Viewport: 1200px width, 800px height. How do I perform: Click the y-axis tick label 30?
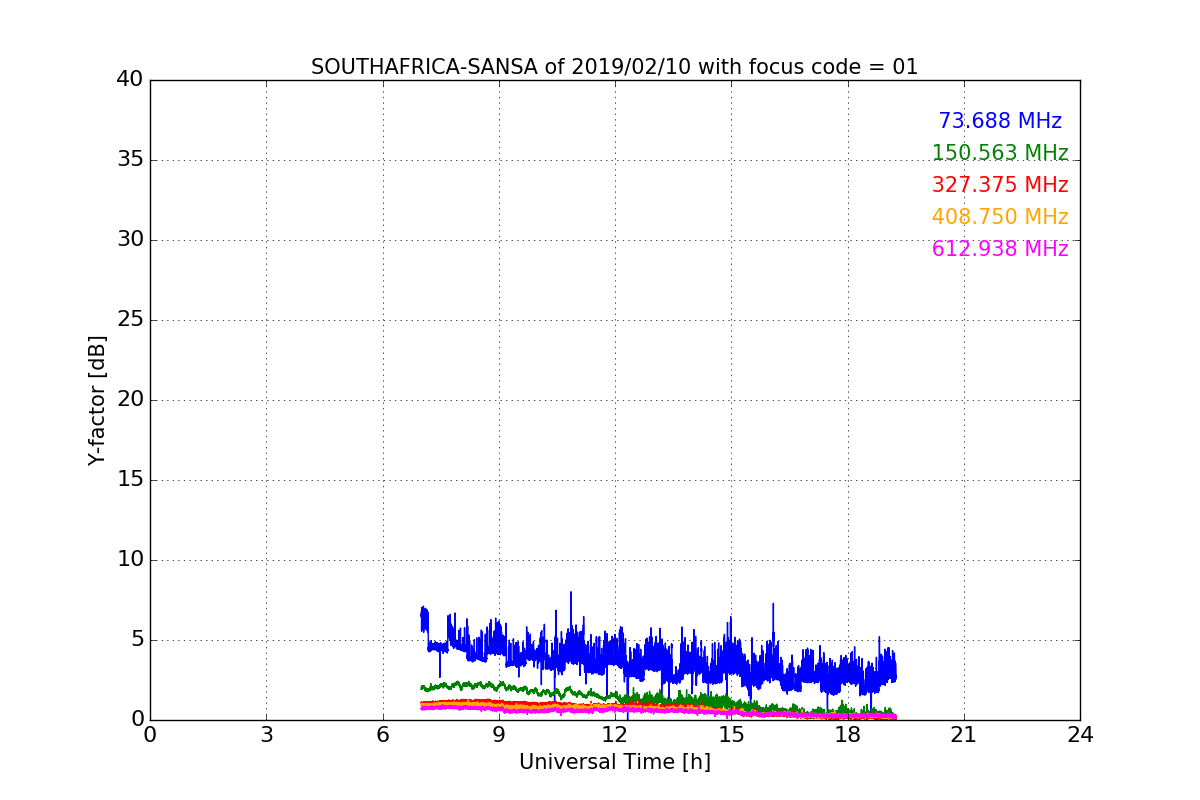[130, 240]
